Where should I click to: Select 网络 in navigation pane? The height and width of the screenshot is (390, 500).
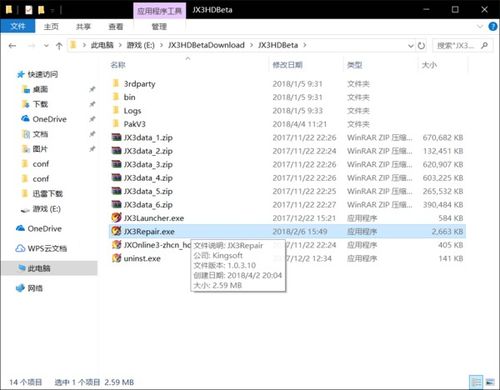35,288
